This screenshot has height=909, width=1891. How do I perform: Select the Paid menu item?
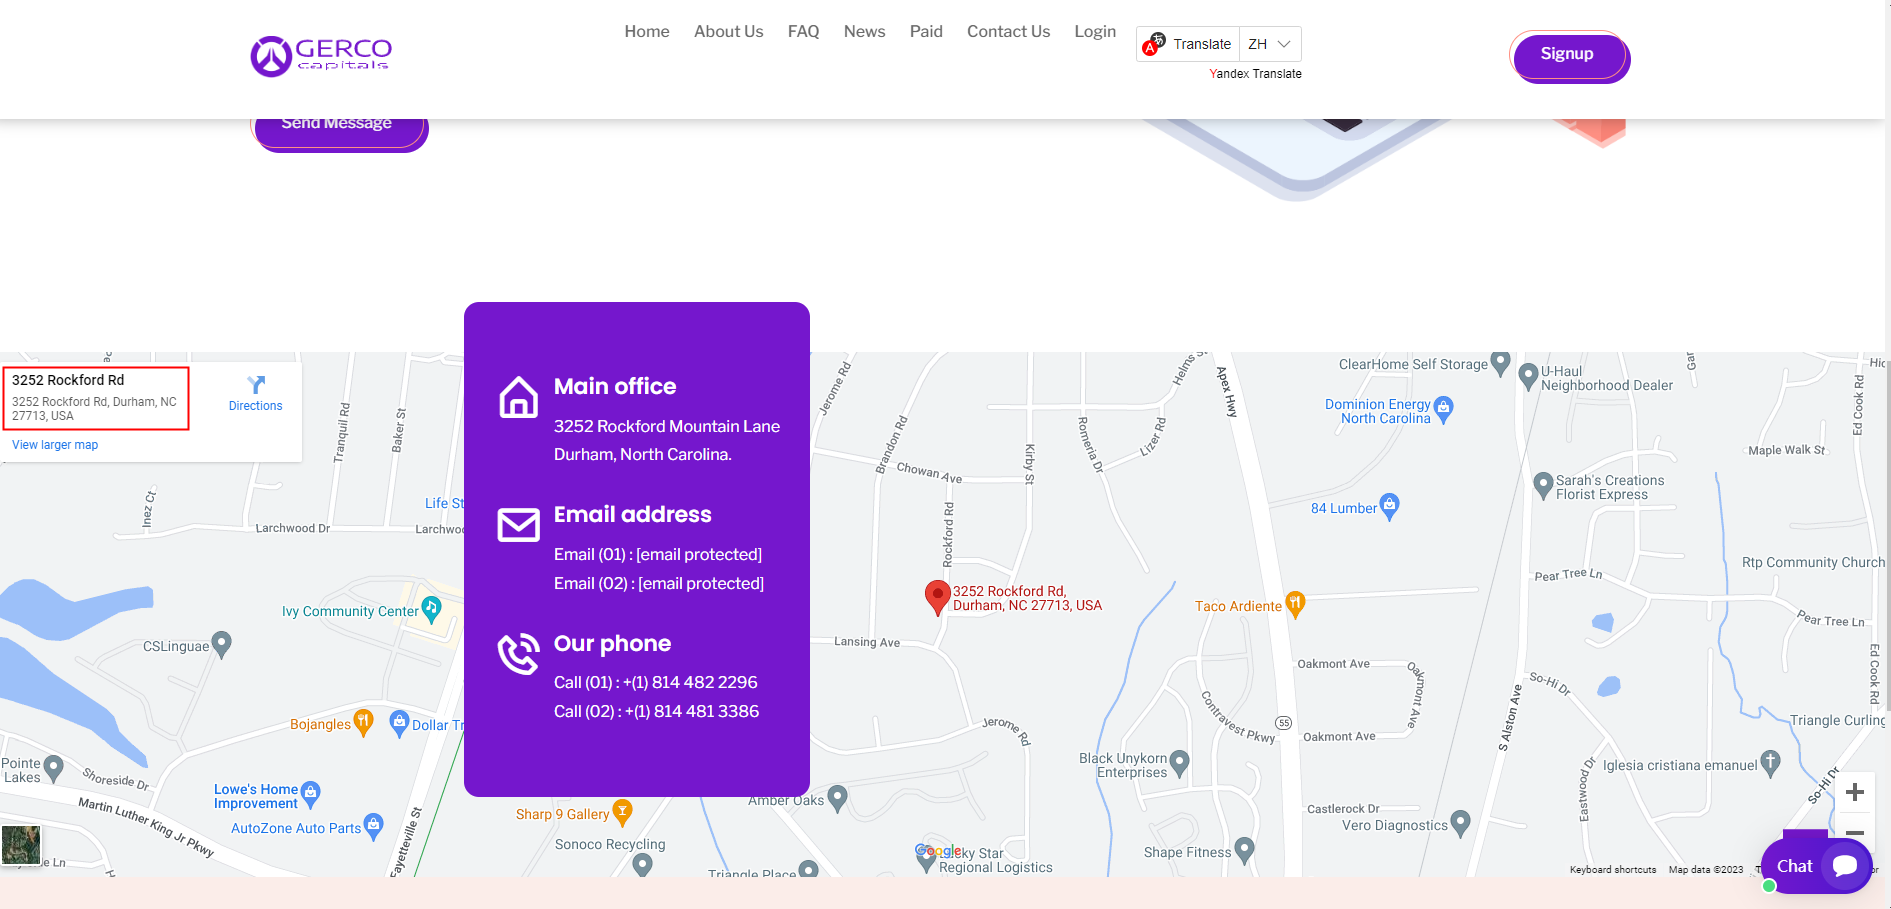pyautogui.click(x=926, y=32)
